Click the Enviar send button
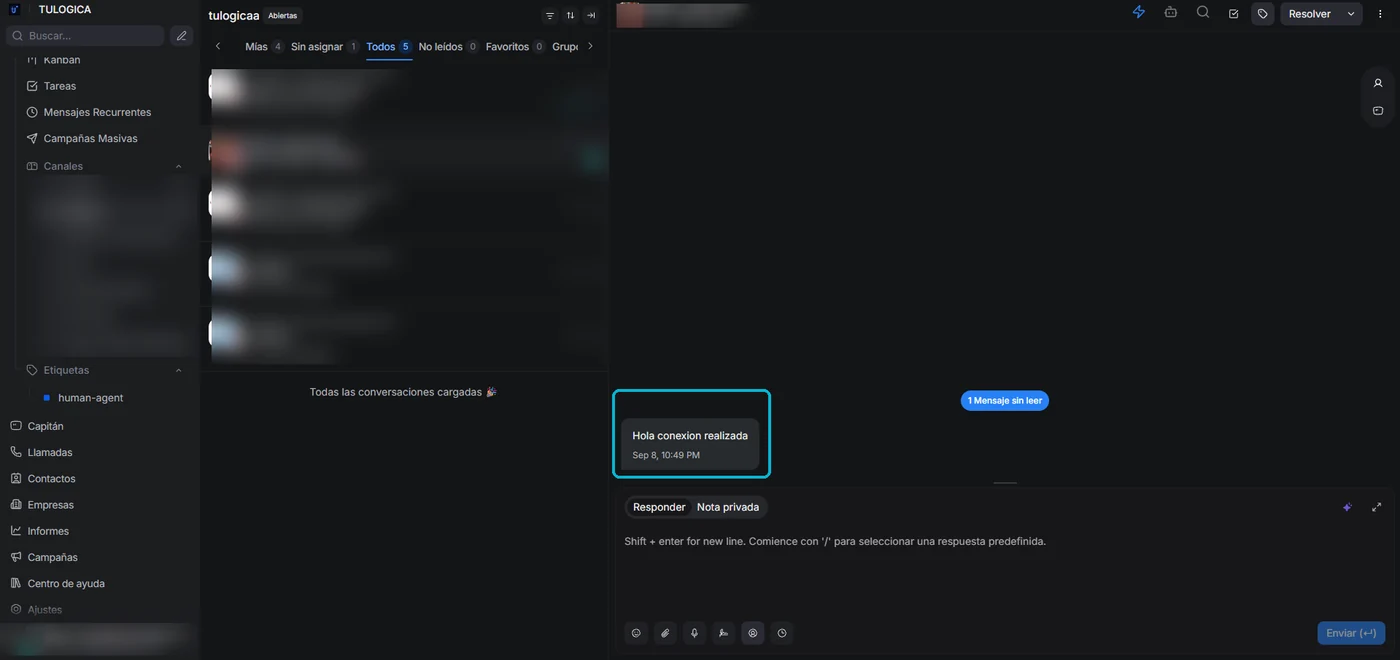This screenshot has height=660, width=1400. 1351,633
